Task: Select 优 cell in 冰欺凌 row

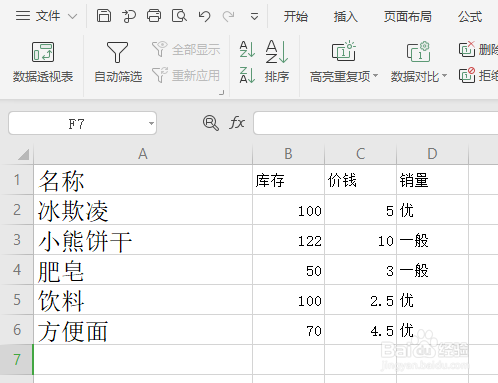Action: pos(432,210)
